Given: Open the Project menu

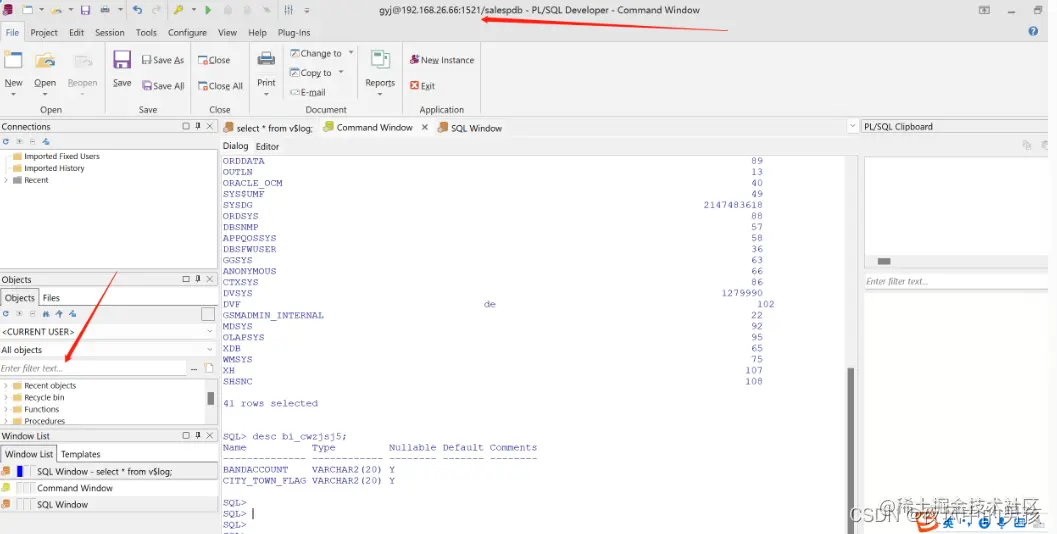Looking at the screenshot, I should point(44,32).
